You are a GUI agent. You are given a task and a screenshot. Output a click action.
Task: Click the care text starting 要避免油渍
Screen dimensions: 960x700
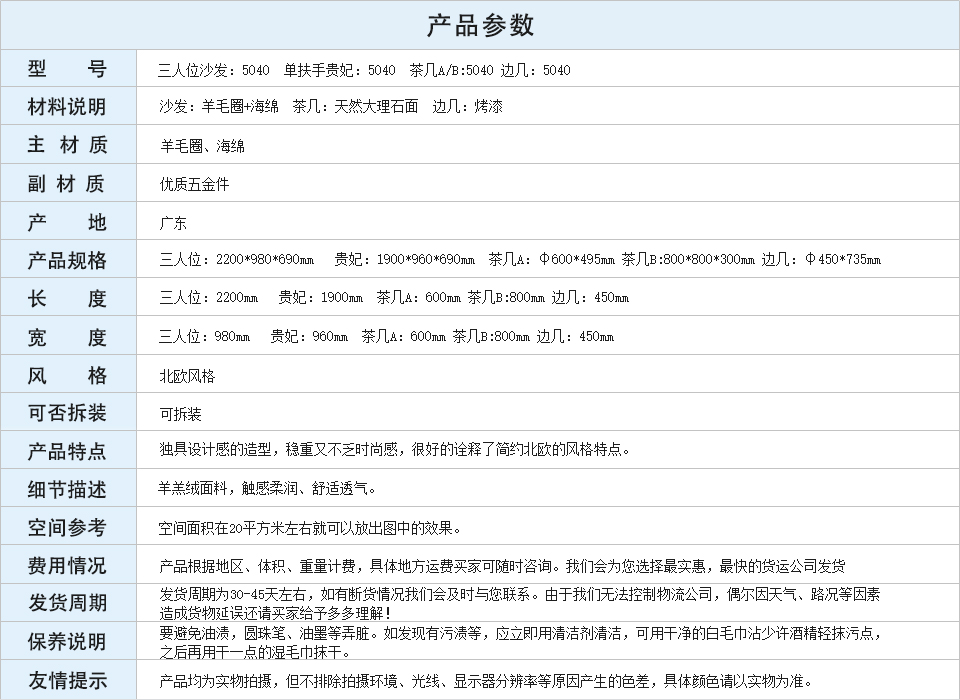click(x=520, y=633)
